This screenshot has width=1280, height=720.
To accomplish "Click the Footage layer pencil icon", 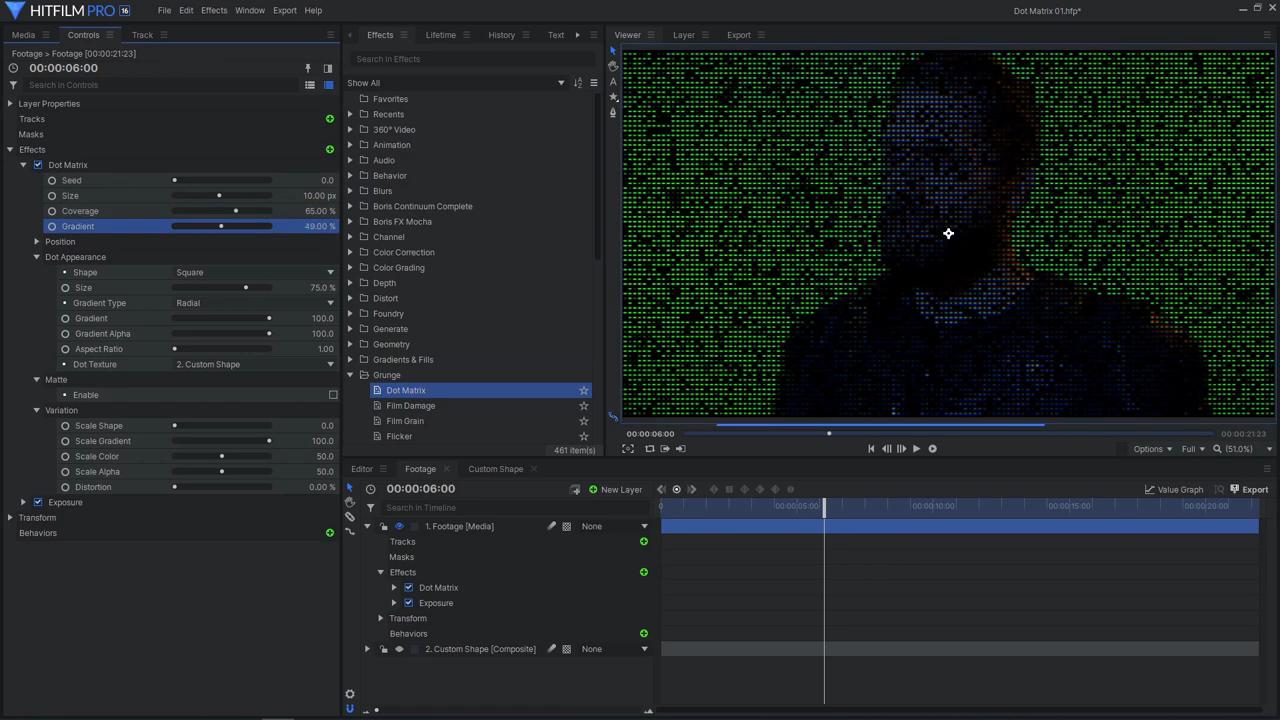I will point(551,527).
